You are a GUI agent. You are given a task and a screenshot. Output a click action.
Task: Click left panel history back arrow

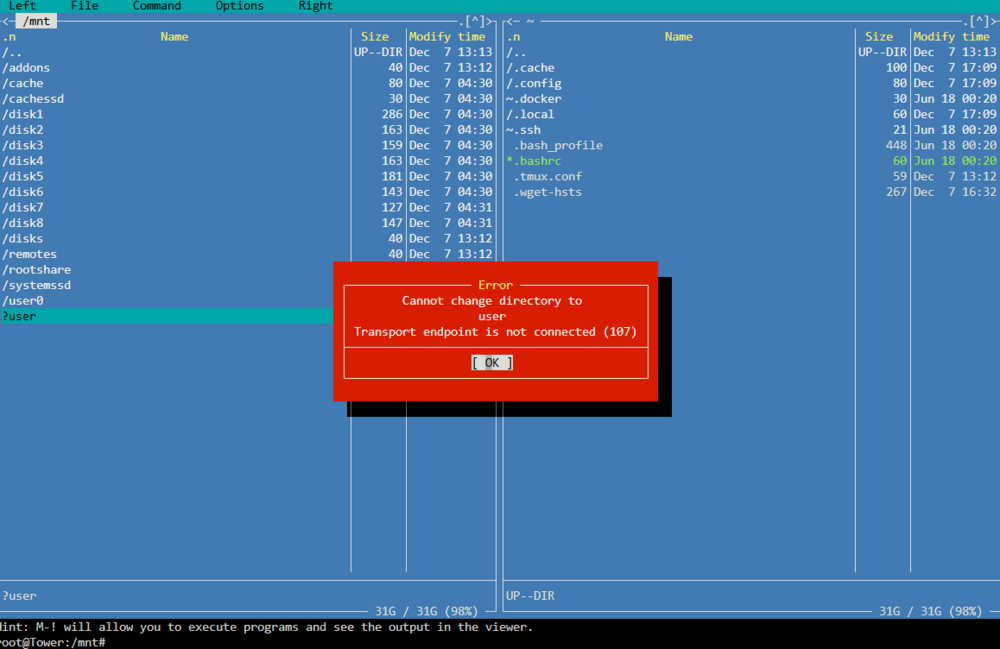pyautogui.click(x=6, y=21)
